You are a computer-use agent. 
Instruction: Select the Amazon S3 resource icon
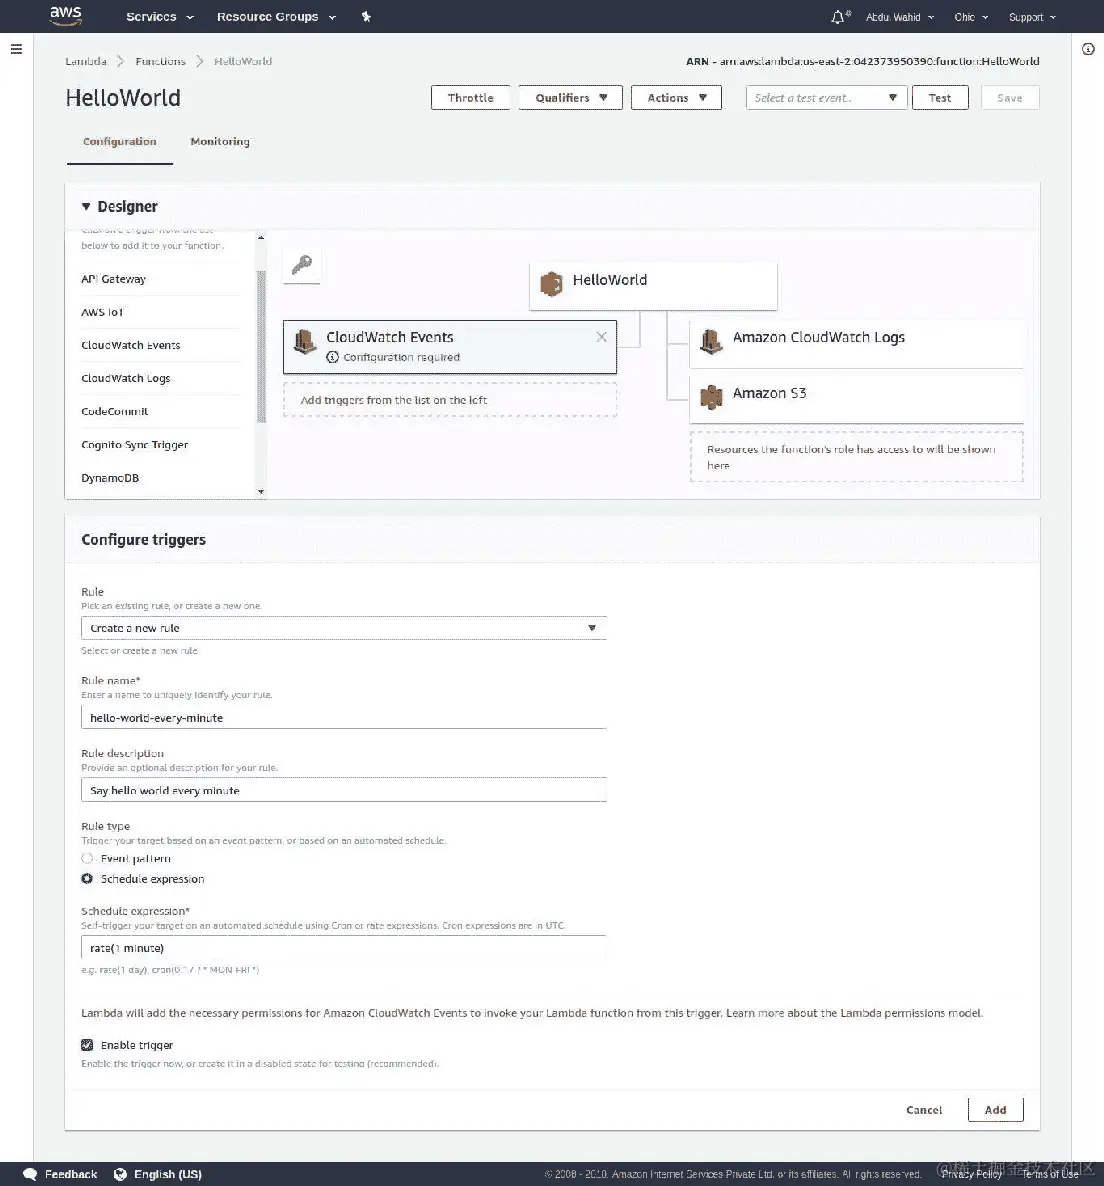[711, 397]
